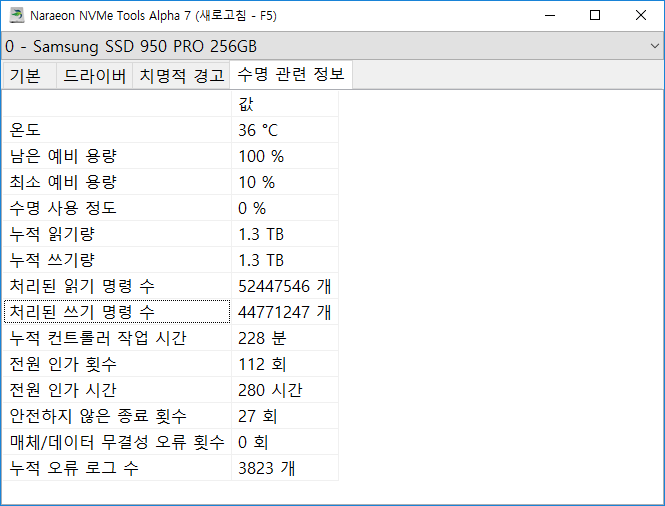This screenshot has width=665, height=506.
Task: Open the Samsung SSD 950 PRO drive dropdown
Action: pyautogui.click(x=332, y=46)
